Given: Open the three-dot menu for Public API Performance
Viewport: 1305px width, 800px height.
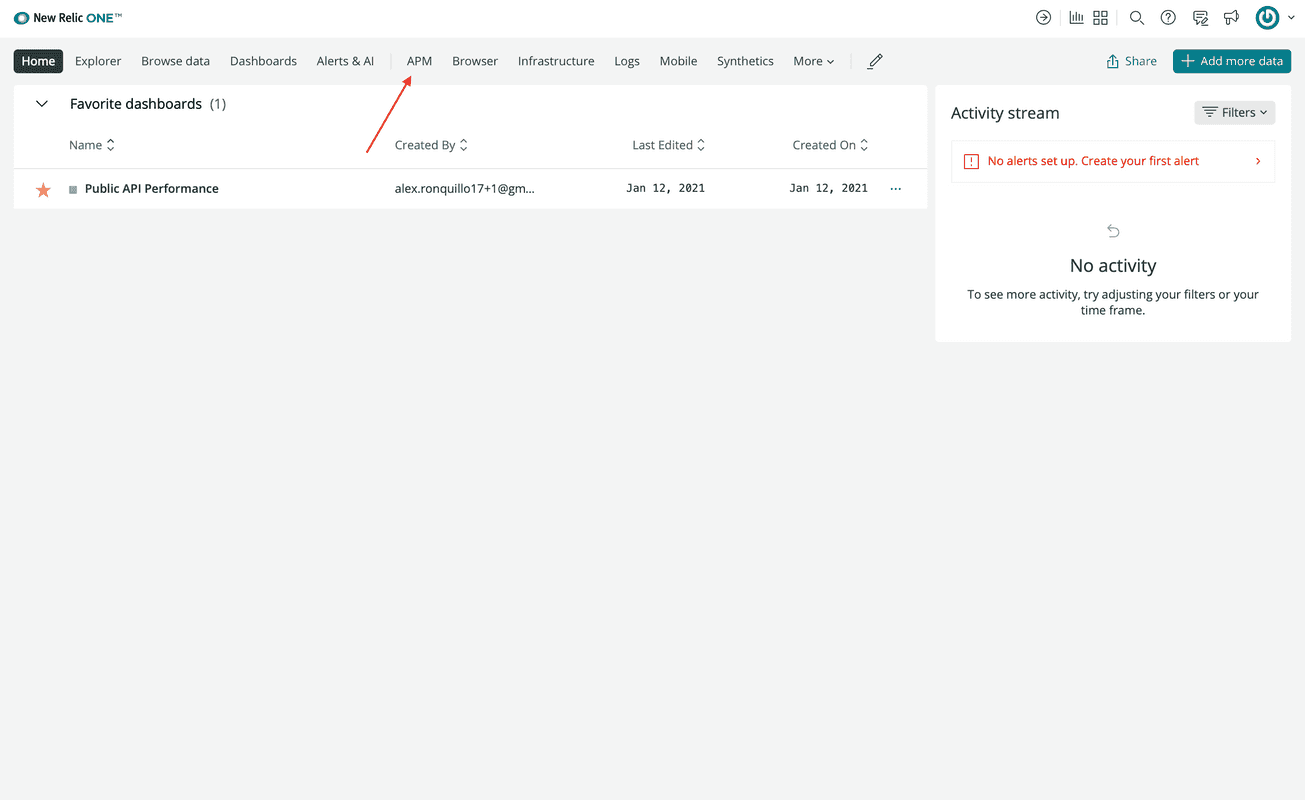Looking at the screenshot, I should pos(896,189).
